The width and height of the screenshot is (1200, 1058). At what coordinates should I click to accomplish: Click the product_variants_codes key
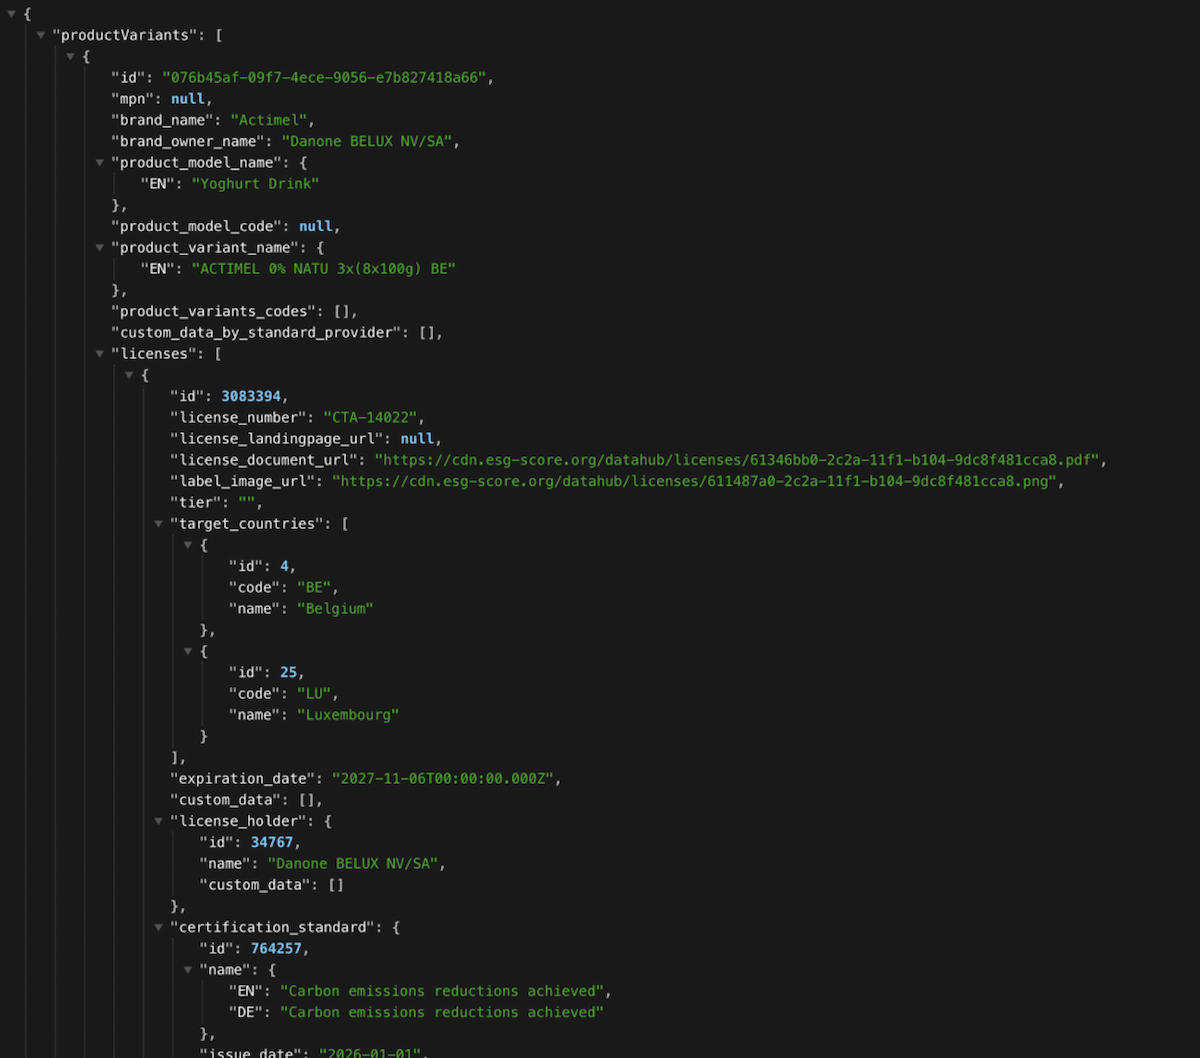click(213, 311)
